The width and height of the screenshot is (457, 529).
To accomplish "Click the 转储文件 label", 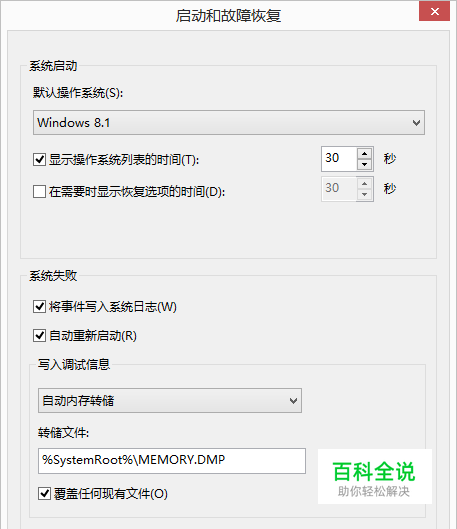I will coord(63,432).
